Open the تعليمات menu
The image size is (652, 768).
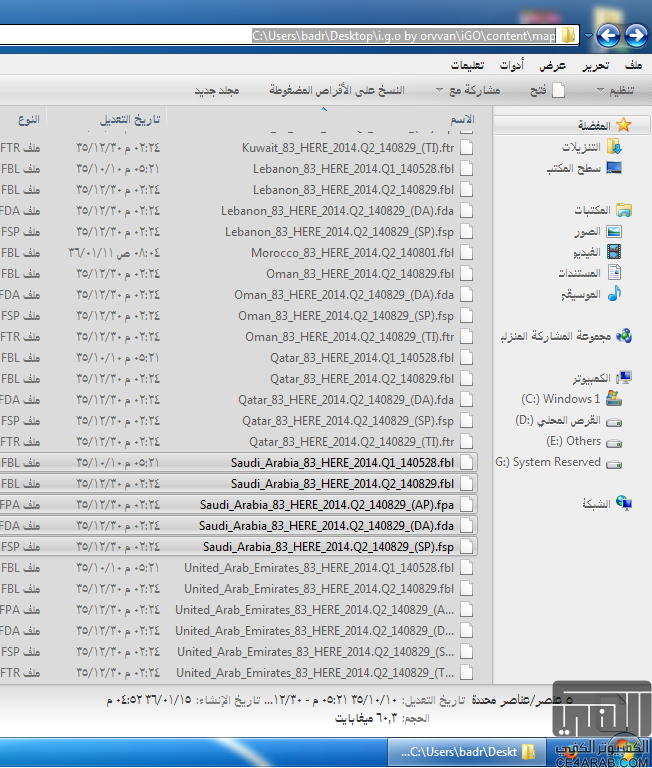coord(467,65)
